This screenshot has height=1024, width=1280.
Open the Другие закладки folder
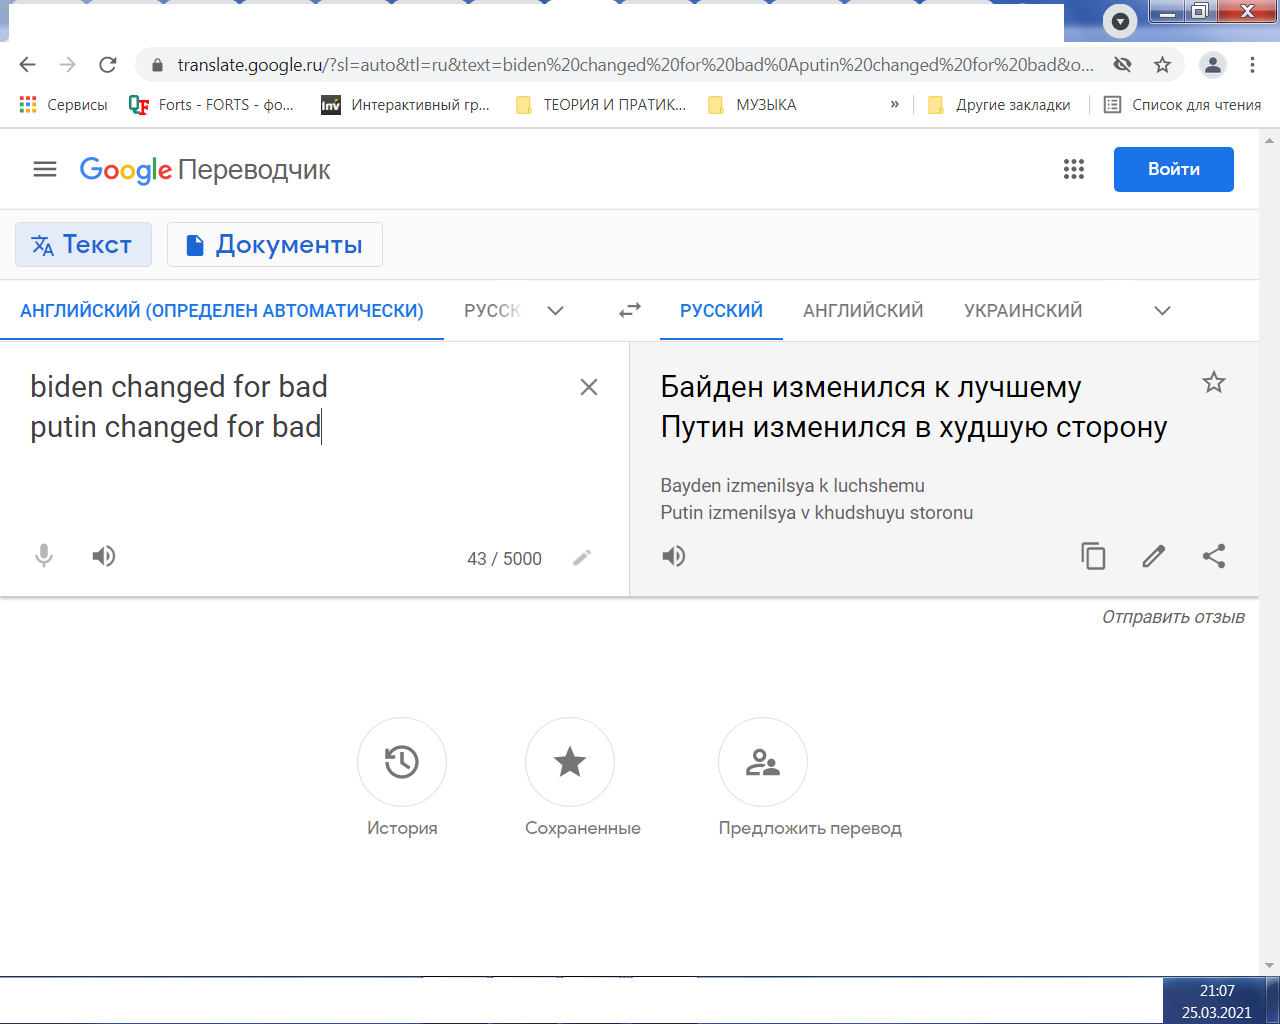pos(999,105)
